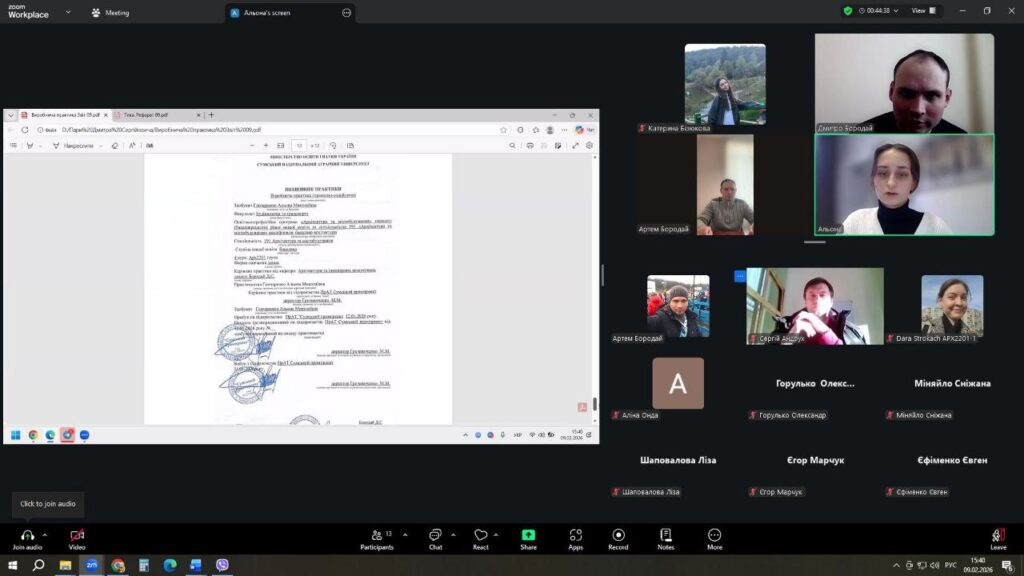Open Zoom Workplace dropdown chevron

(x=68, y=13)
